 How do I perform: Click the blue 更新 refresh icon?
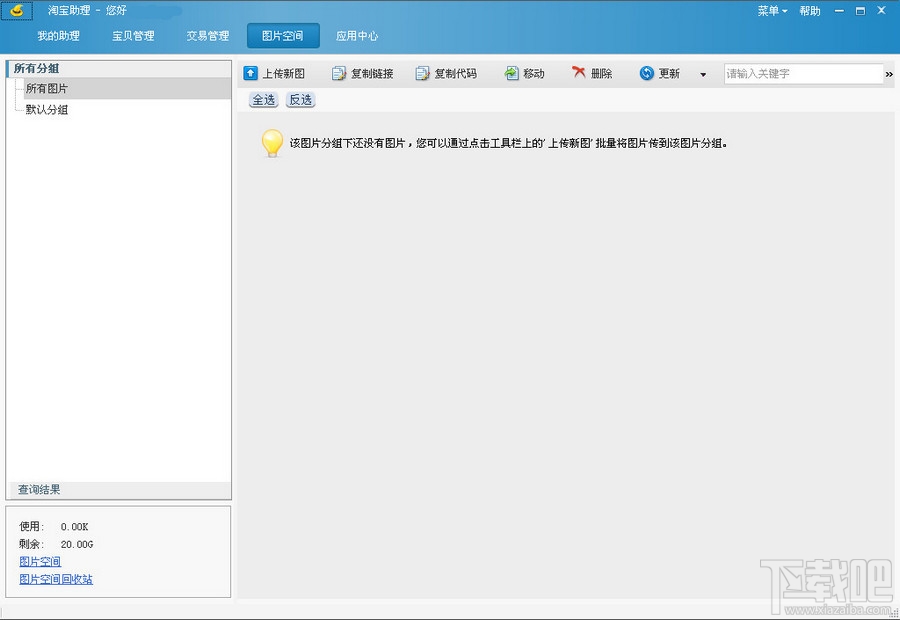pos(647,73)
